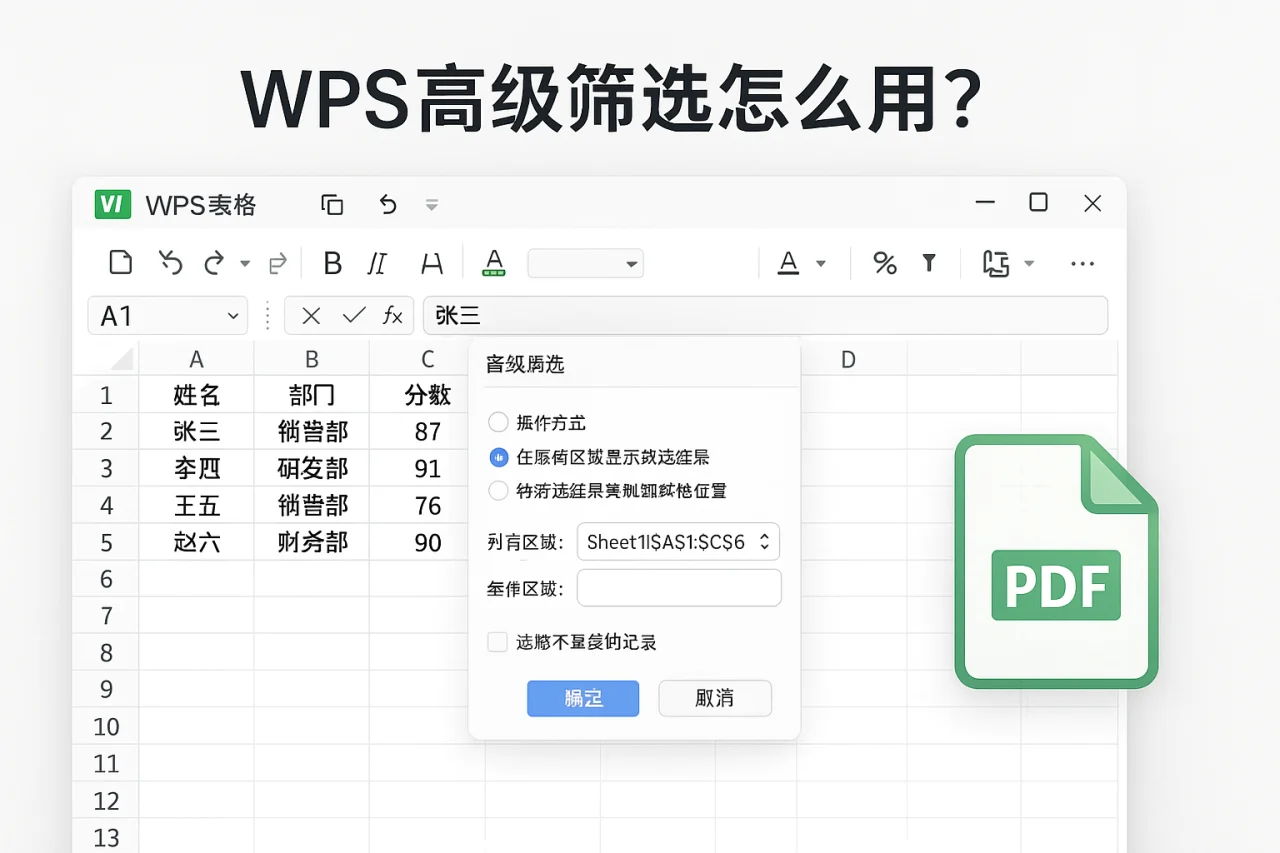Create a new blank document
The width and height of the screenshot is (1280, 853).
(x=120, y=263)
